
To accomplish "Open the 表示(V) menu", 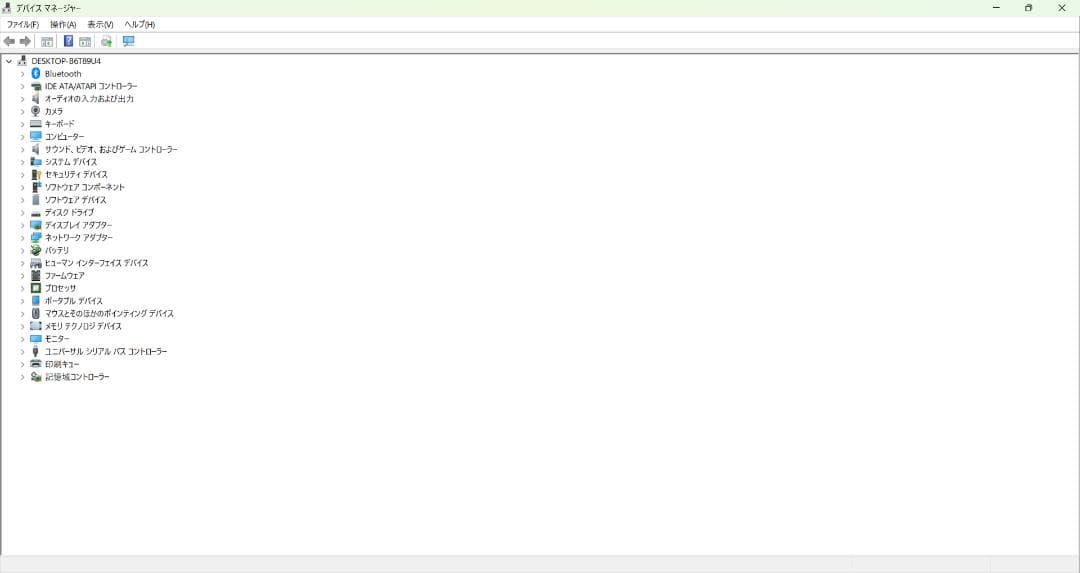I will [100, 24].
